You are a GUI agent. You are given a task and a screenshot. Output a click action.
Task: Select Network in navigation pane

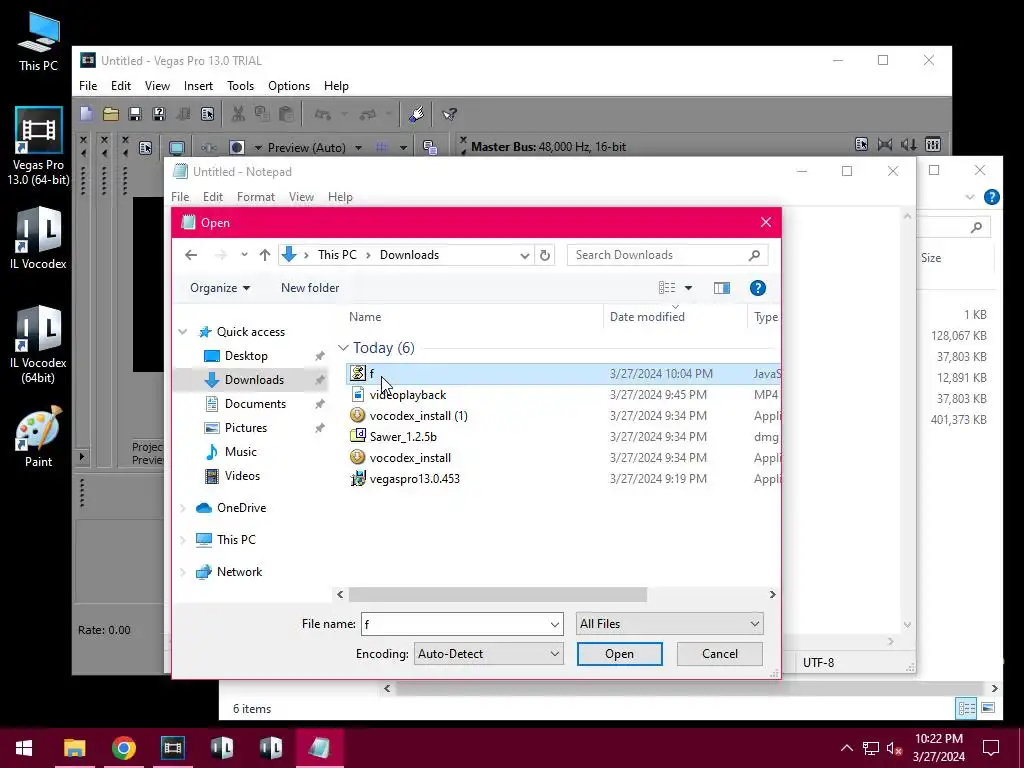point(240,572)
